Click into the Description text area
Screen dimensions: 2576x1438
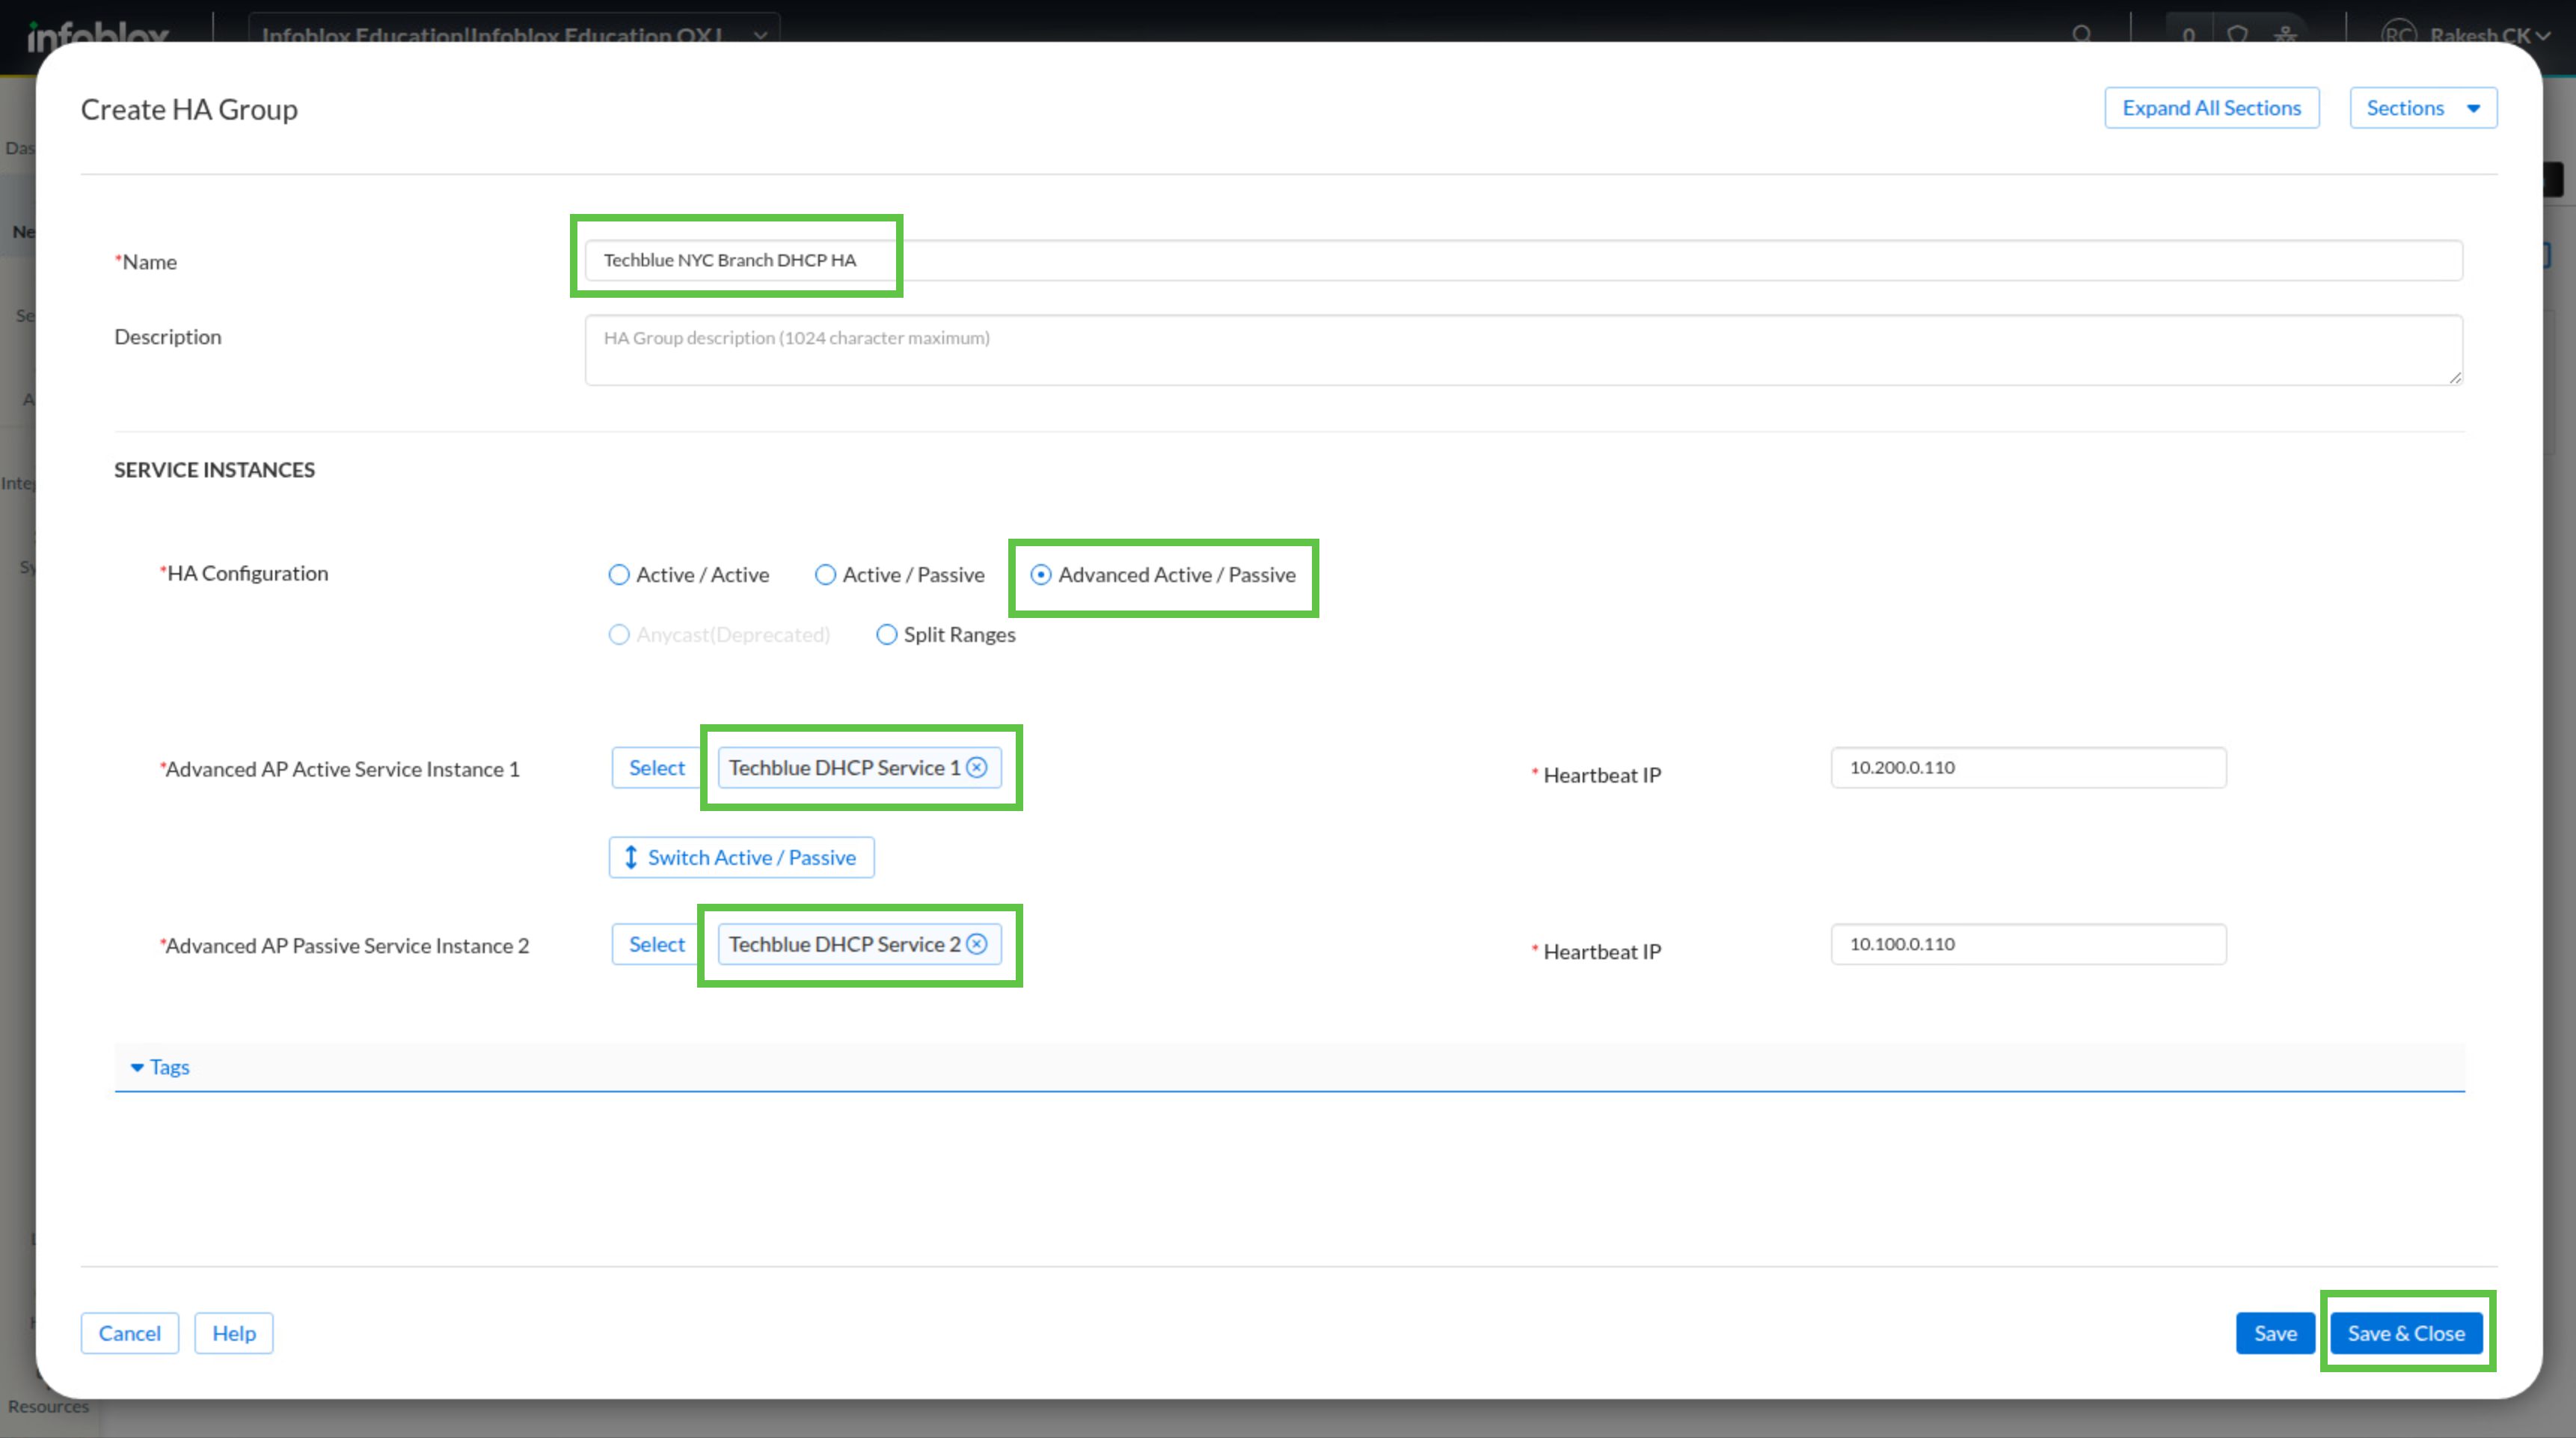(x=1523, y=350)
